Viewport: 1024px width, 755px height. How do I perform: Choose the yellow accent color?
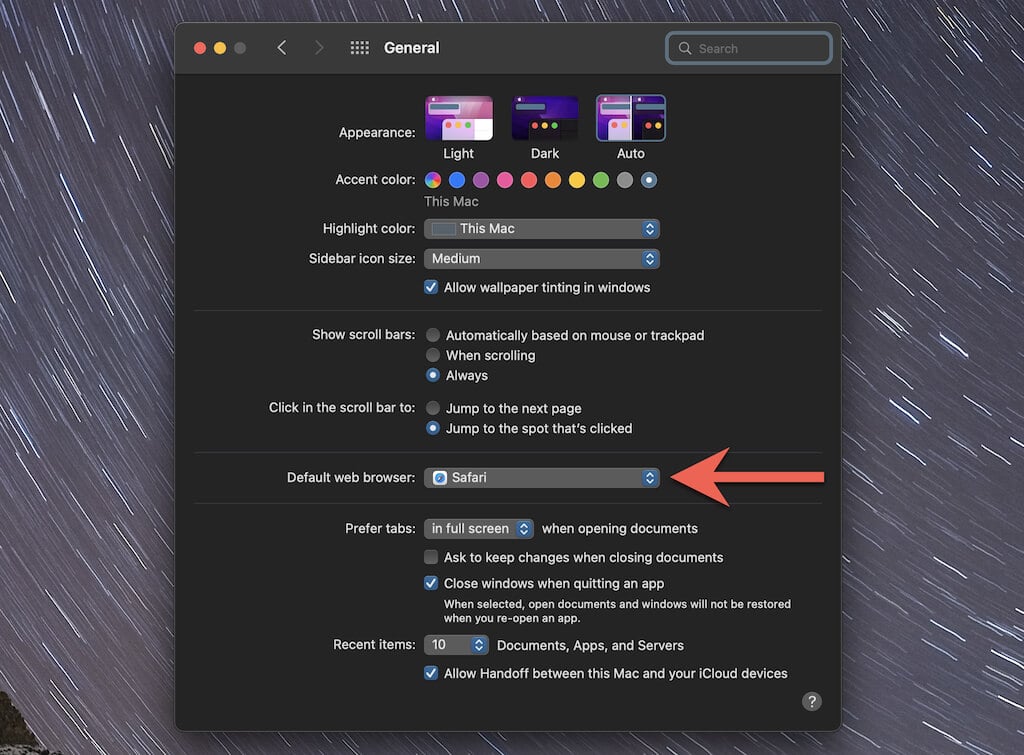coord(577,180)
